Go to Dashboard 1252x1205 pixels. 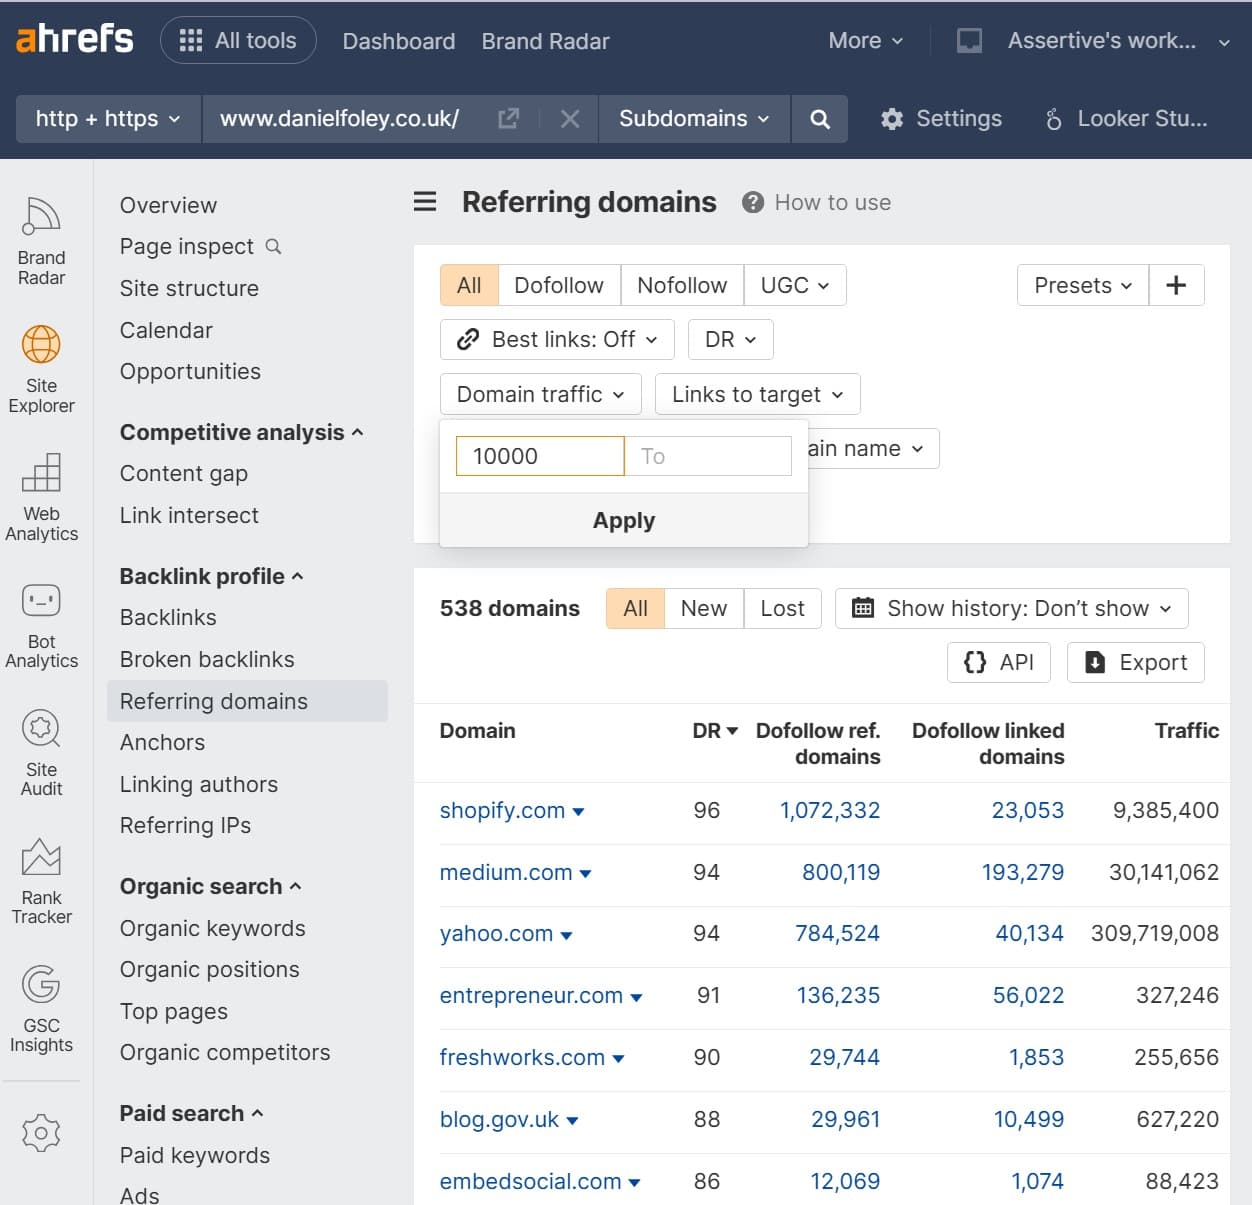(x=399, y=41)
